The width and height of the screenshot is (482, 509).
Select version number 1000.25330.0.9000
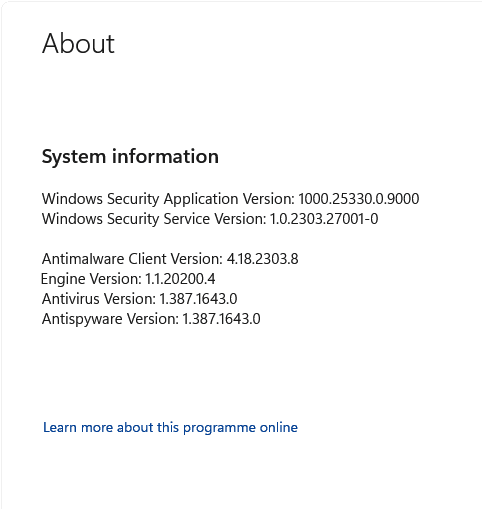[359, 199]
